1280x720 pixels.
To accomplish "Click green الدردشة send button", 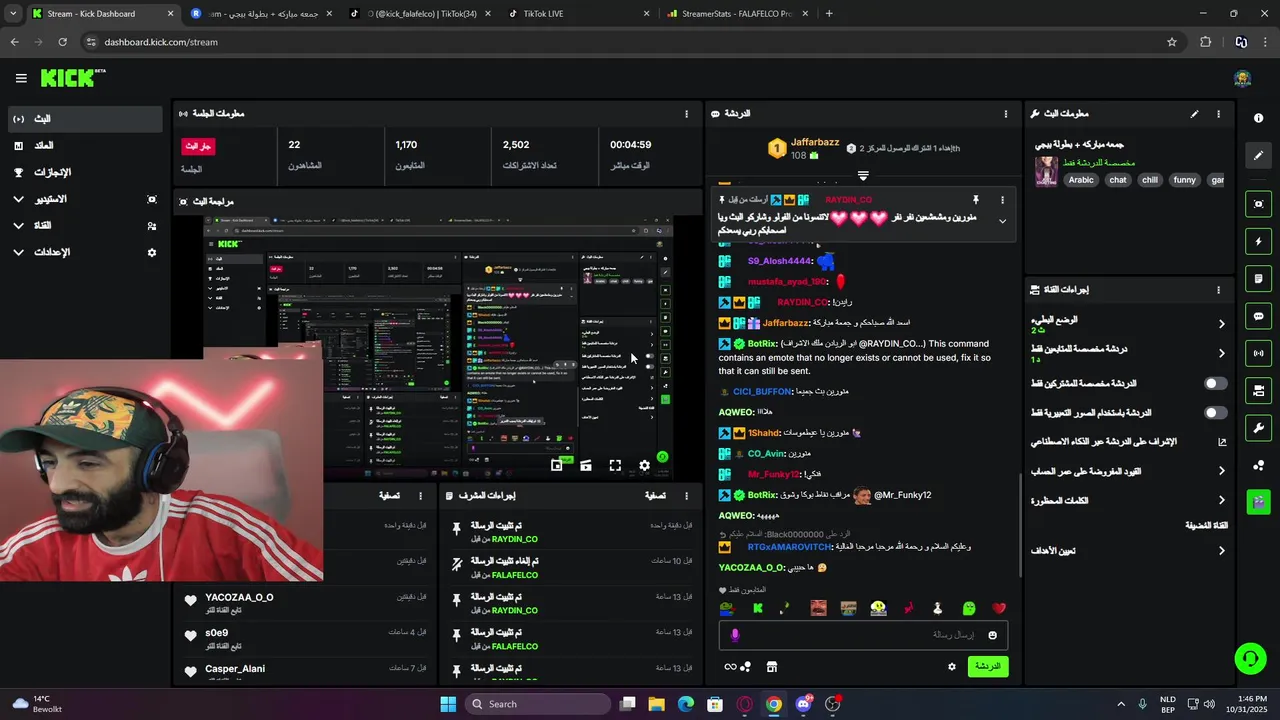I will click(987, 666).
